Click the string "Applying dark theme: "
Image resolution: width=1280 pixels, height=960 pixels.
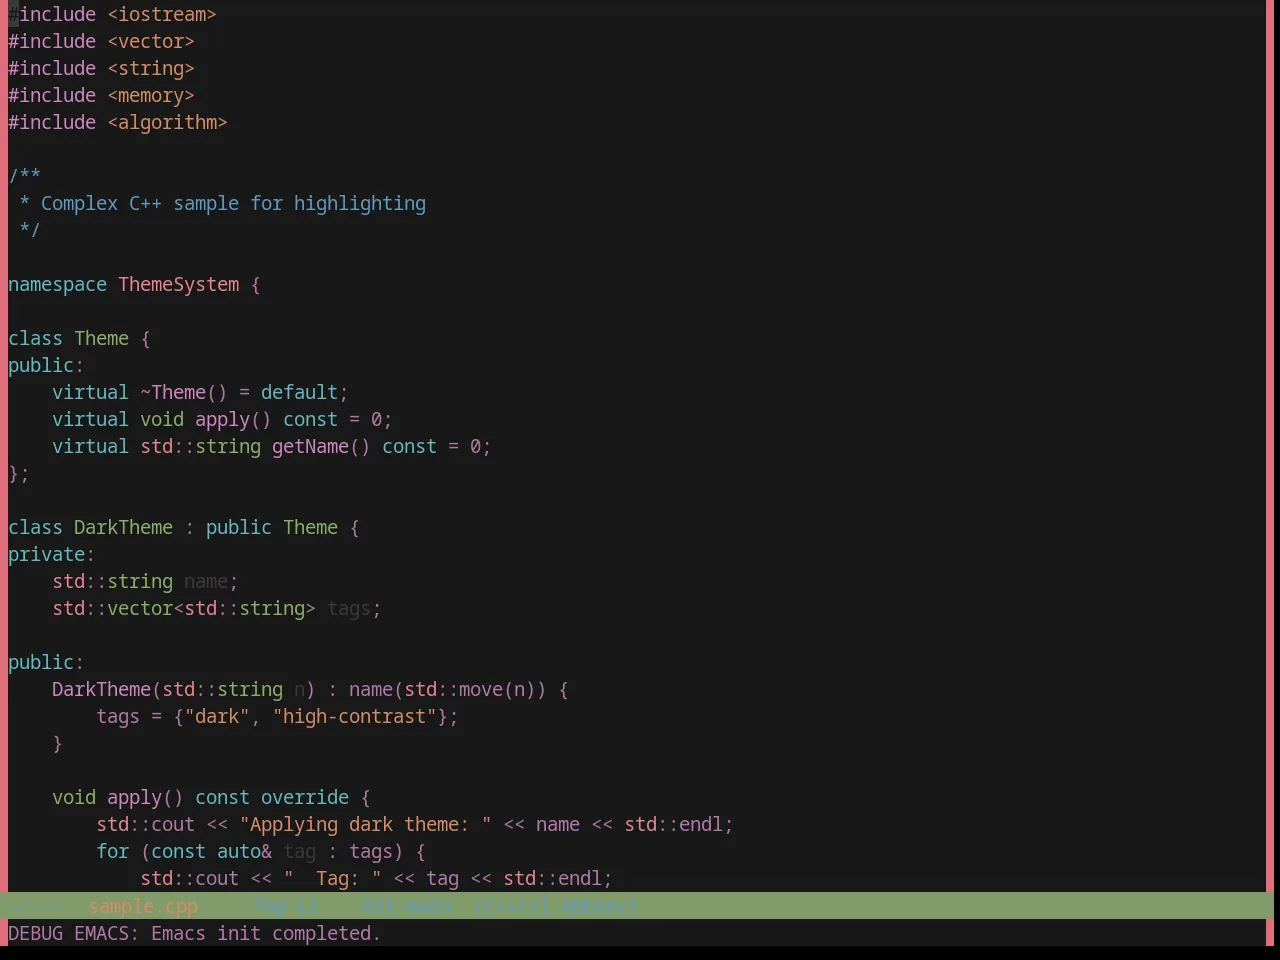(x=365, y=824)
